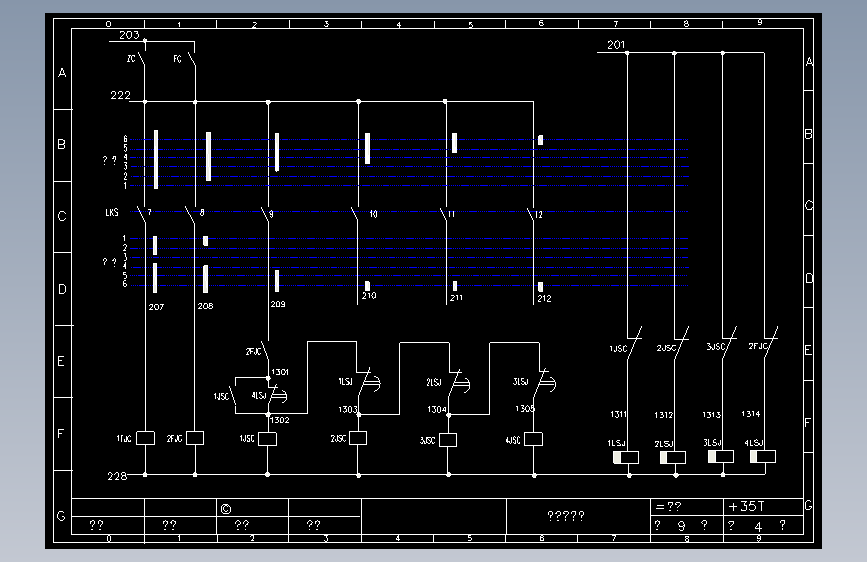The height and width of the screenshot is (562, 867).
Task: Click terminal label 207
Action: pyautogui.click(x=156, y=307)
